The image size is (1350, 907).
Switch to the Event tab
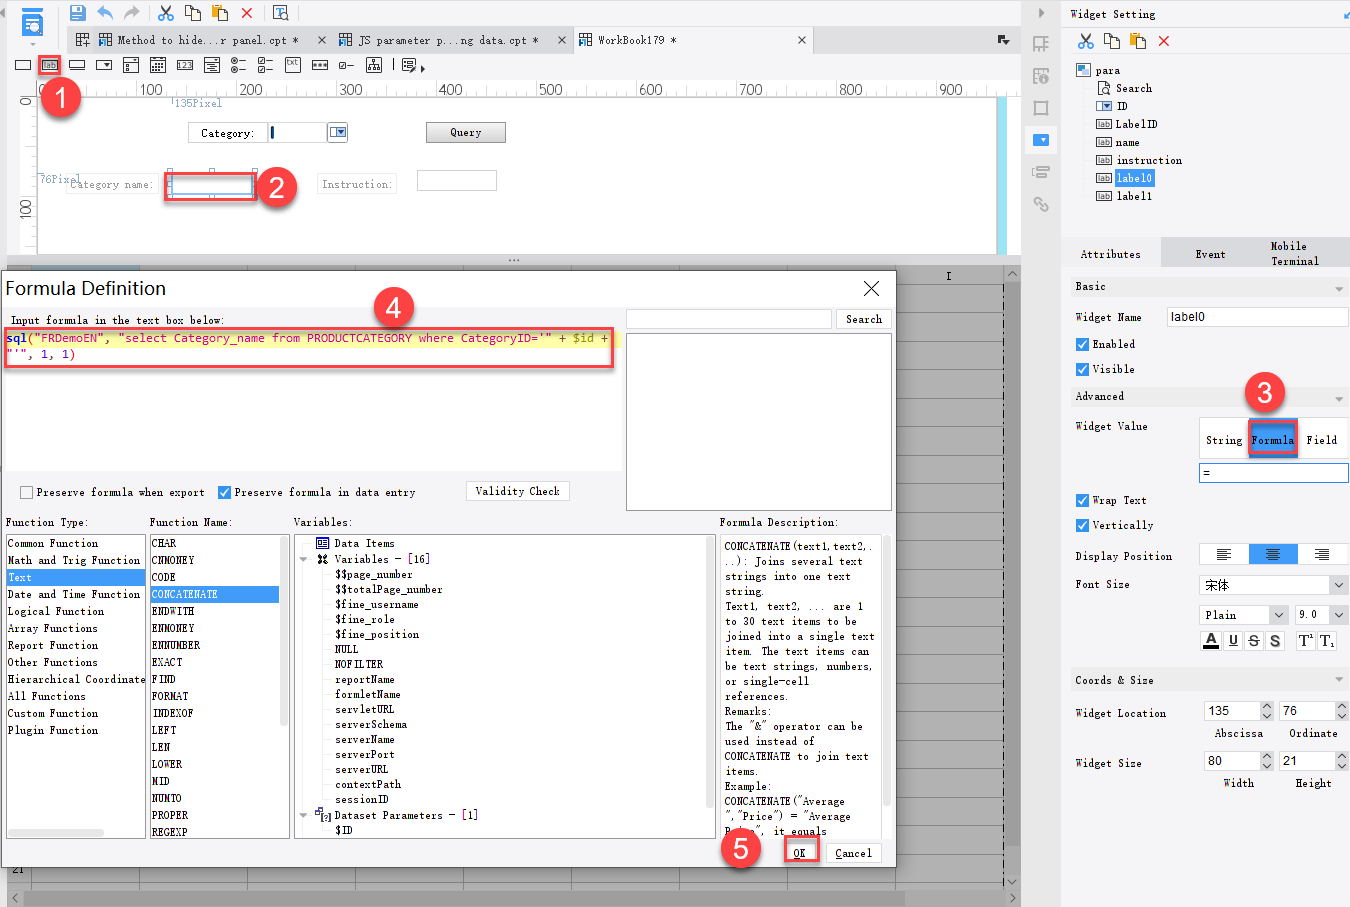[x=1210, y=254]
